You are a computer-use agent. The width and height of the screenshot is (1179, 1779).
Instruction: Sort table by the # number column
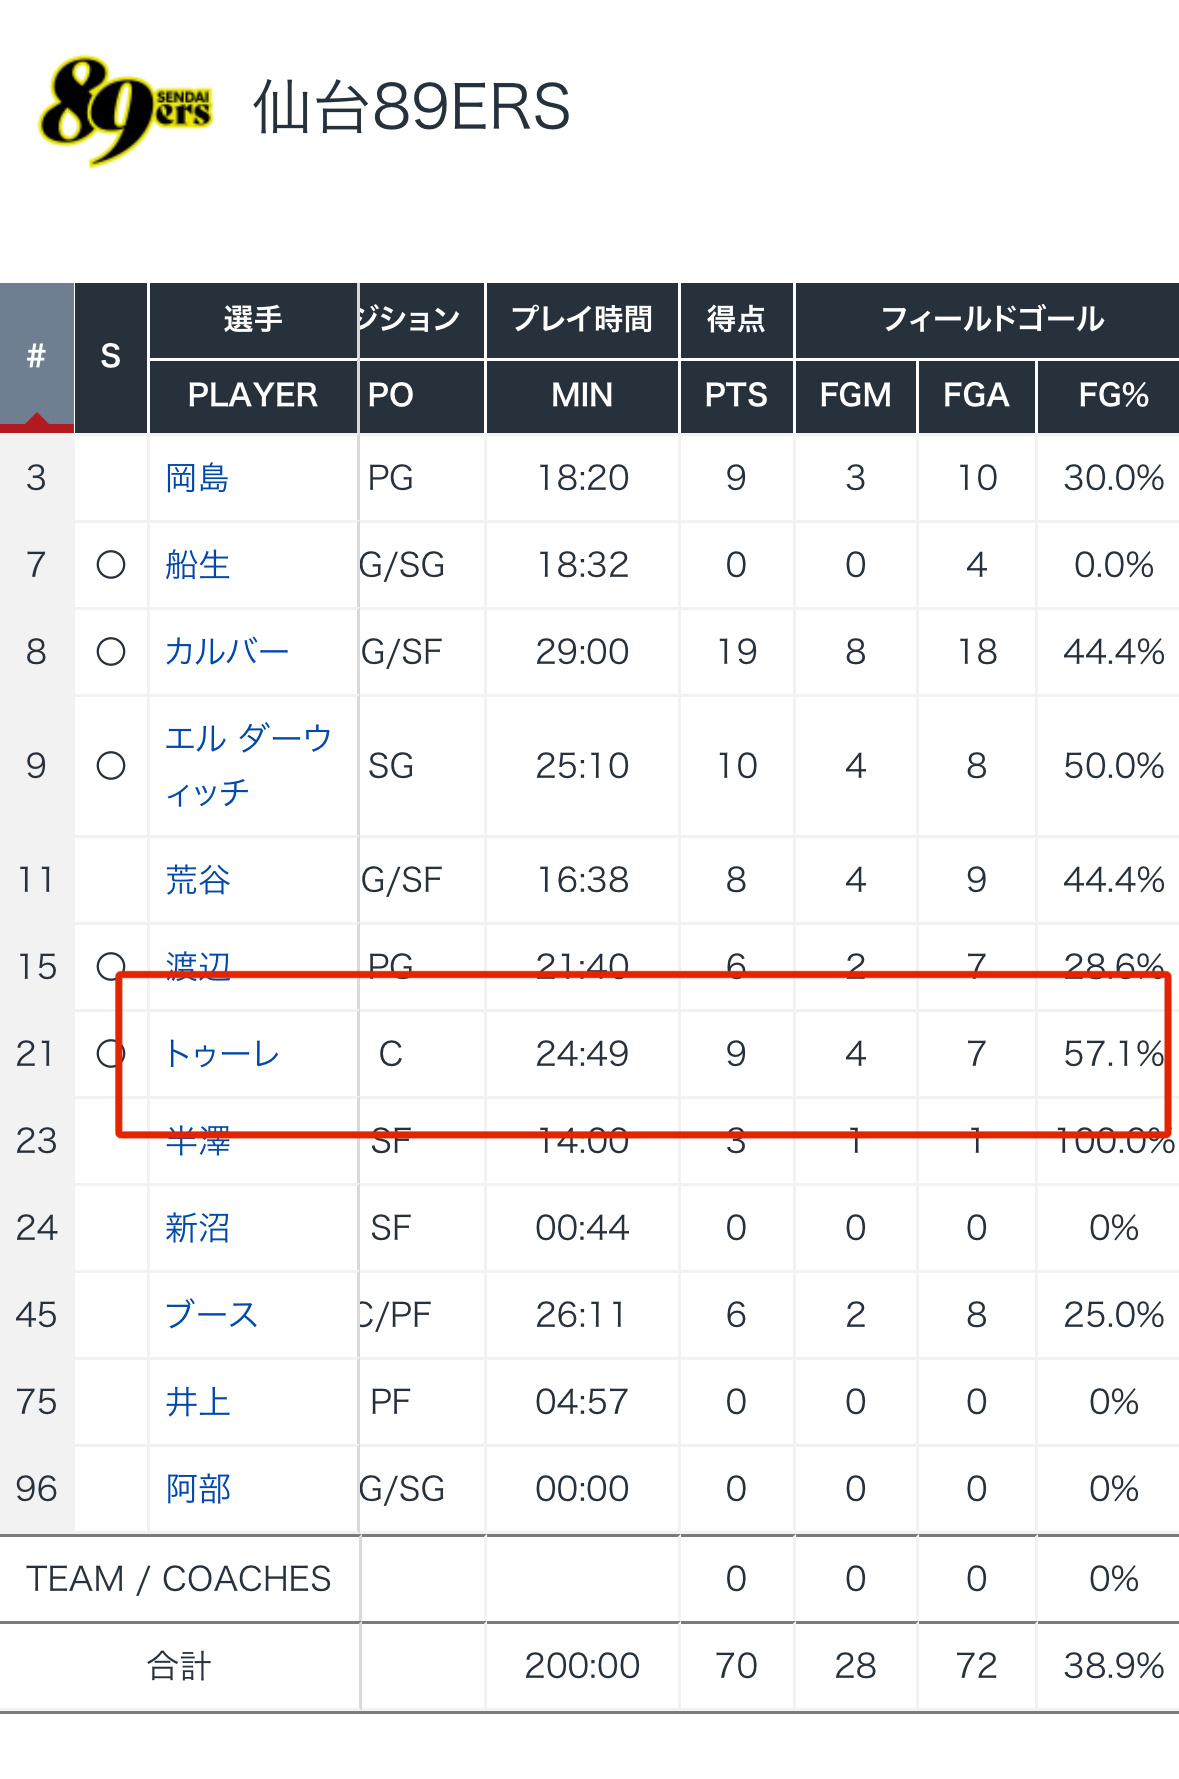click(x=37, y=357)
